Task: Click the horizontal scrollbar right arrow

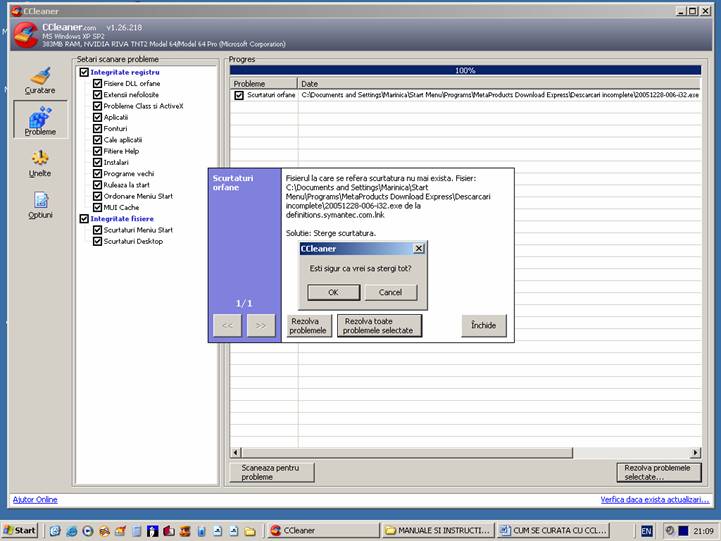Action: point(696,453)
